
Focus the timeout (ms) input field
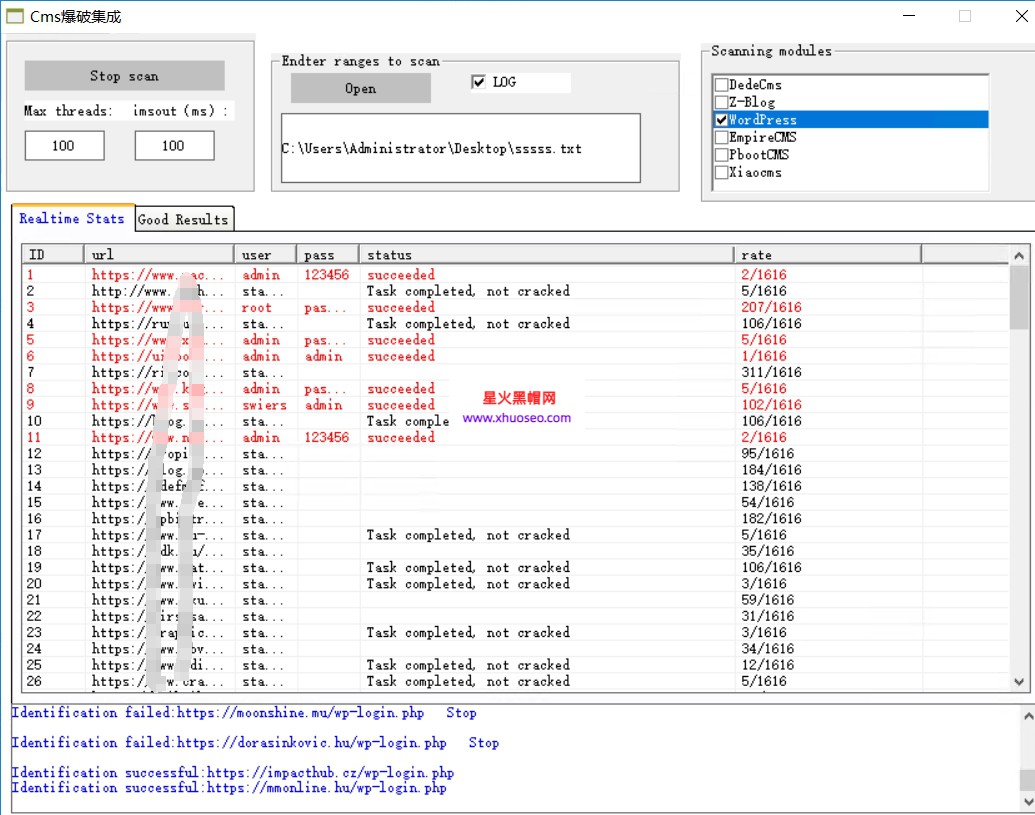click(174, 145)
